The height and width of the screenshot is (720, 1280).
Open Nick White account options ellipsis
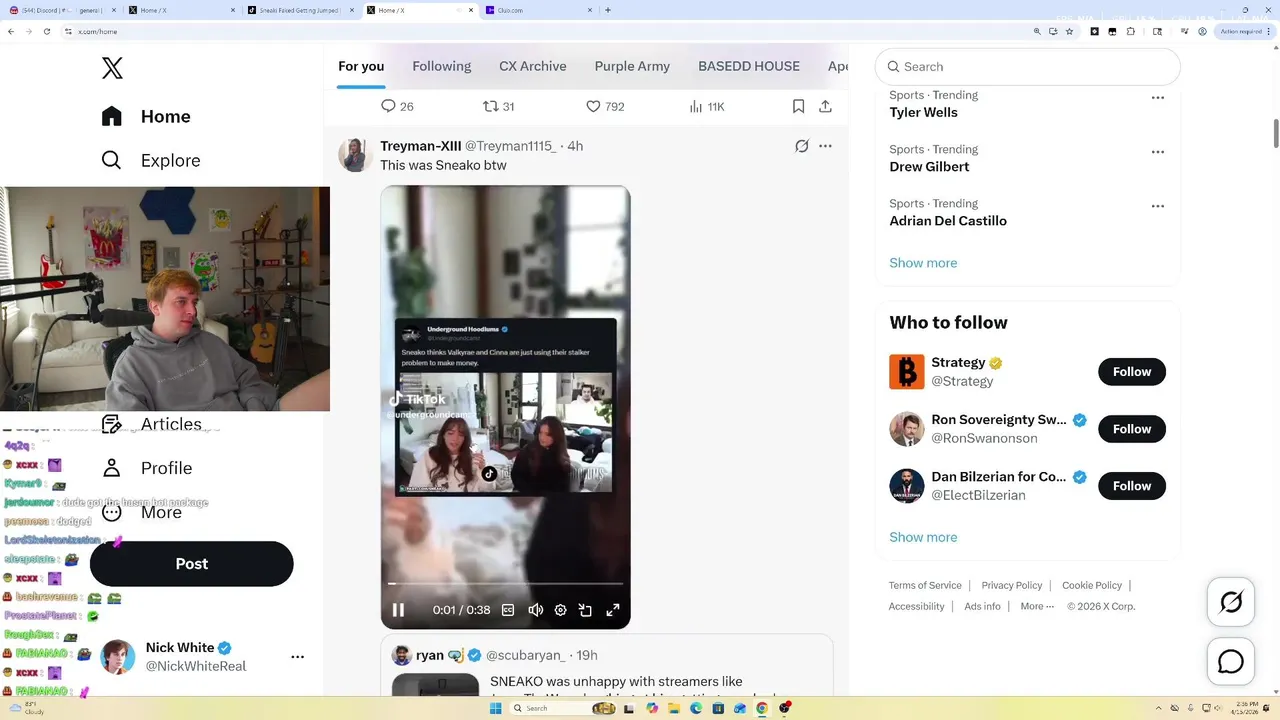(x=297, y=657)
